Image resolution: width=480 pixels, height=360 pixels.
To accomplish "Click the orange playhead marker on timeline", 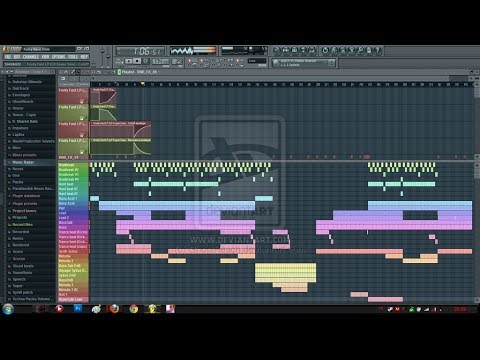I will click(143, 84).
